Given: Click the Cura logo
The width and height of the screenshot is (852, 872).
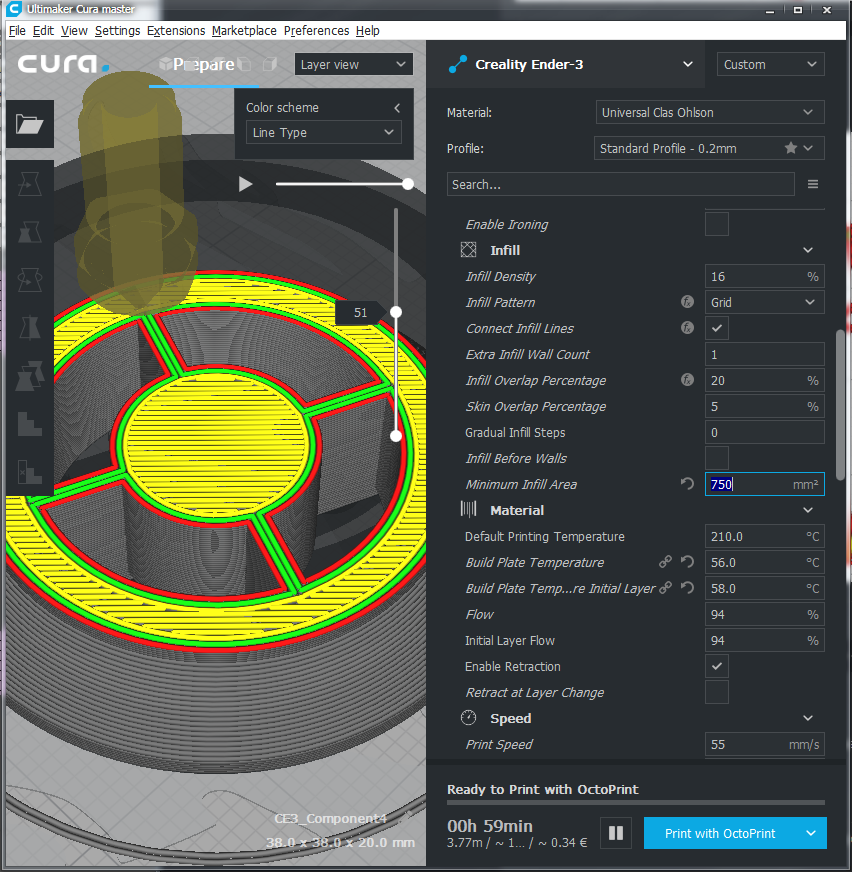Looking at the screenshot, I should (x=62, y=64).
